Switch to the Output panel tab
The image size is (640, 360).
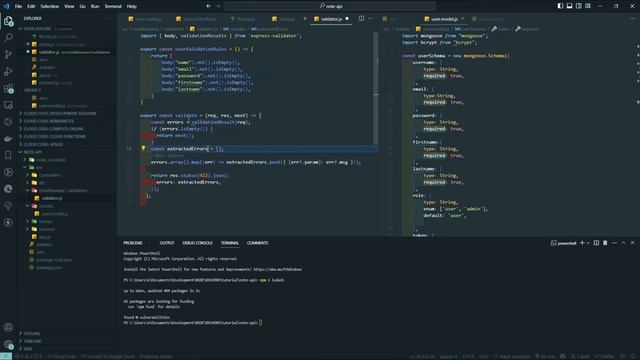(167, 243)
